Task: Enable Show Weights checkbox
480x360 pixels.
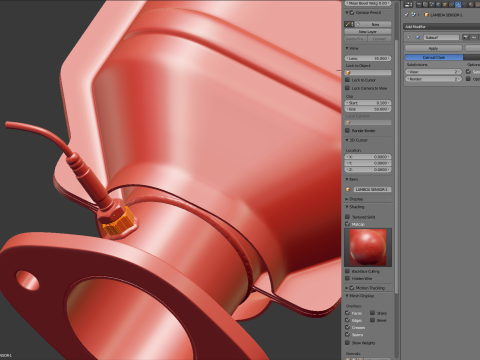Action: coord(347,343)
